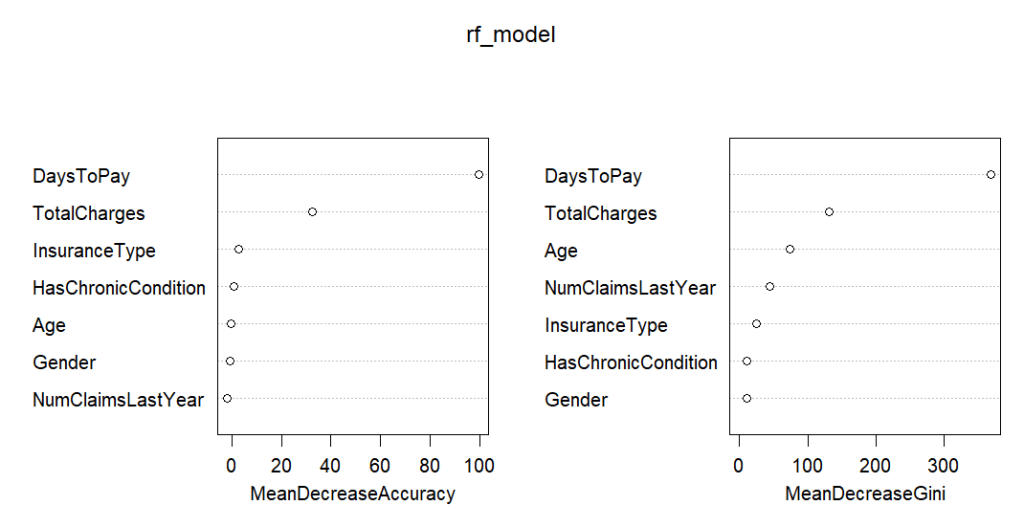
Task: Click NumClaimsLastYear point in MeanDecreaseAccuracy plot
Action: [x=227, y=398]
